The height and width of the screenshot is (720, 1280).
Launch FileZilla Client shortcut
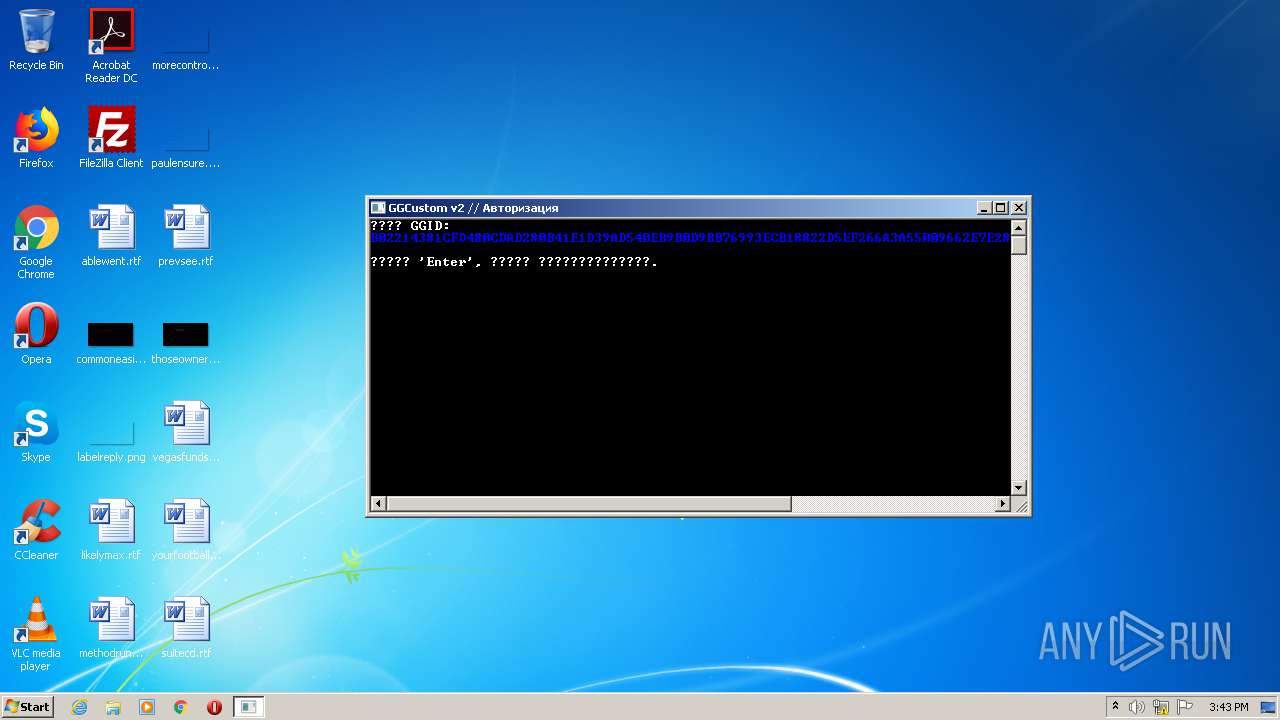tap(111, 138)
